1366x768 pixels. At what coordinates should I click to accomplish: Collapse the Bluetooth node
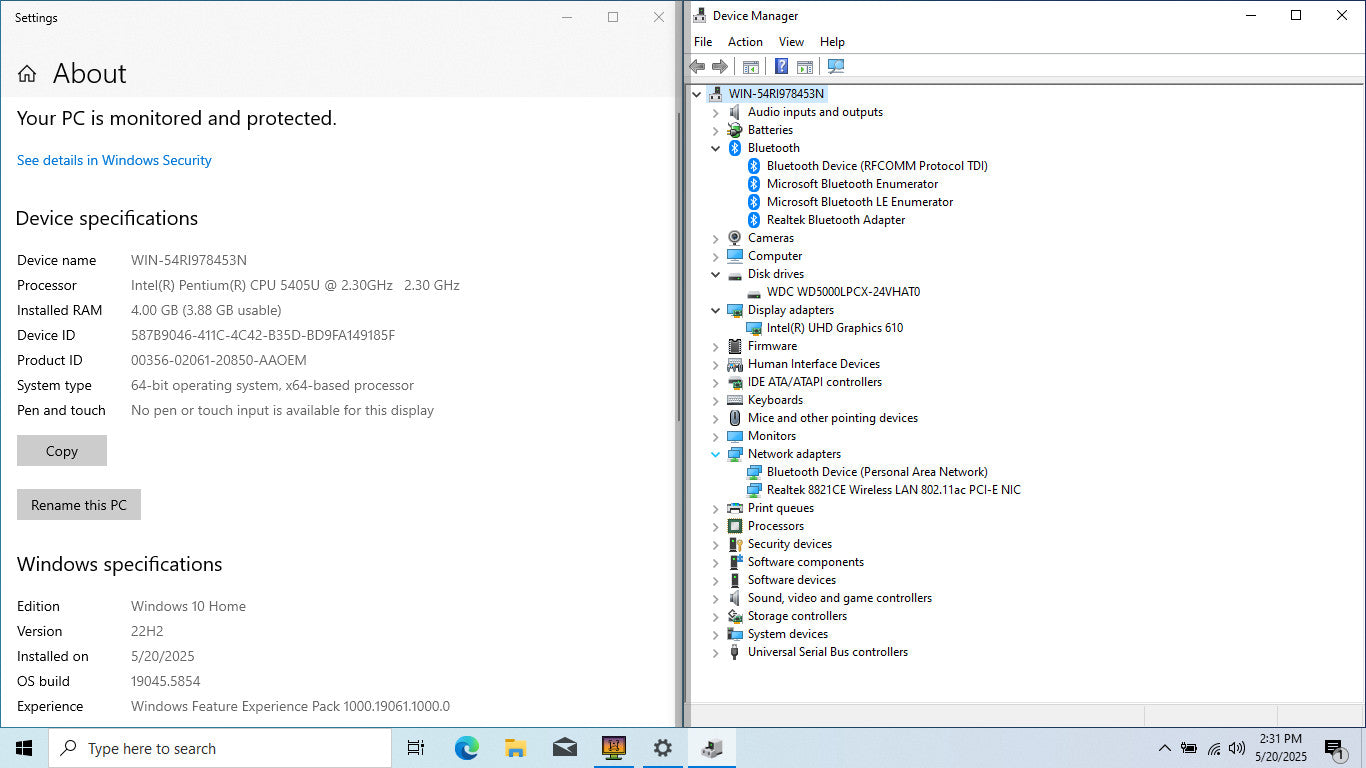[x=715, y=148]
